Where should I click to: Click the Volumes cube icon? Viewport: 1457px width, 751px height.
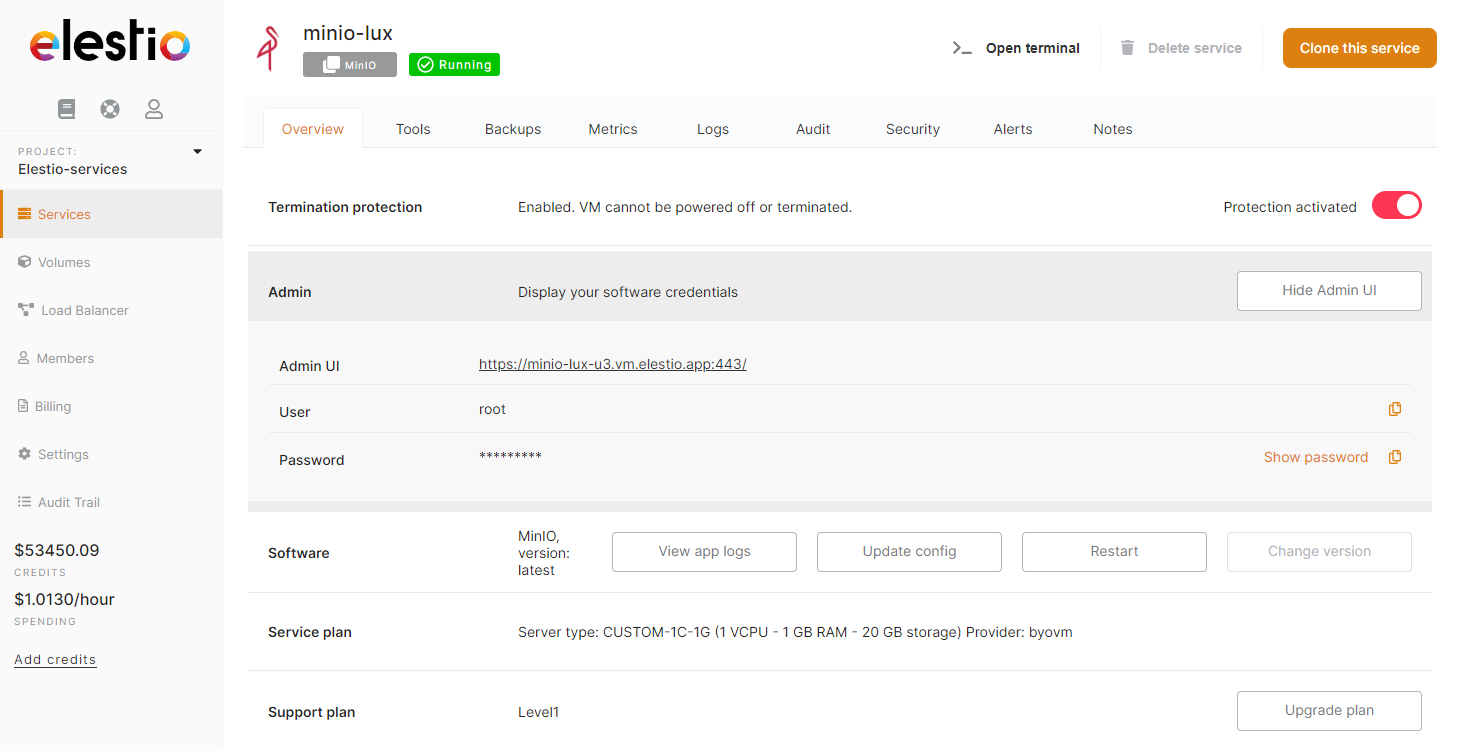pyautogui.click(x=25, y=262)
